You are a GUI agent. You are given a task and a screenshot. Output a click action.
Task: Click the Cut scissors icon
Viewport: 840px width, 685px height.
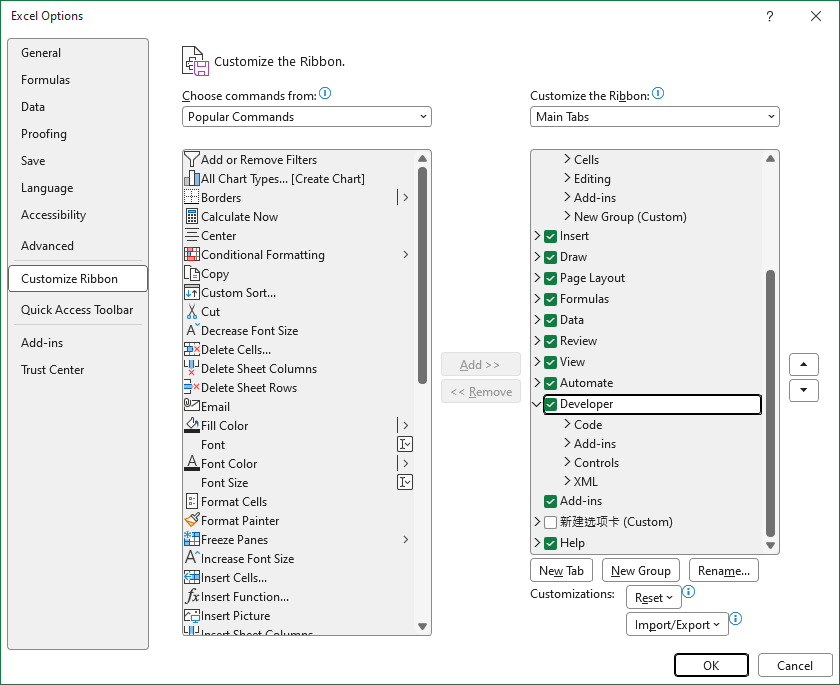pos(192,311)
